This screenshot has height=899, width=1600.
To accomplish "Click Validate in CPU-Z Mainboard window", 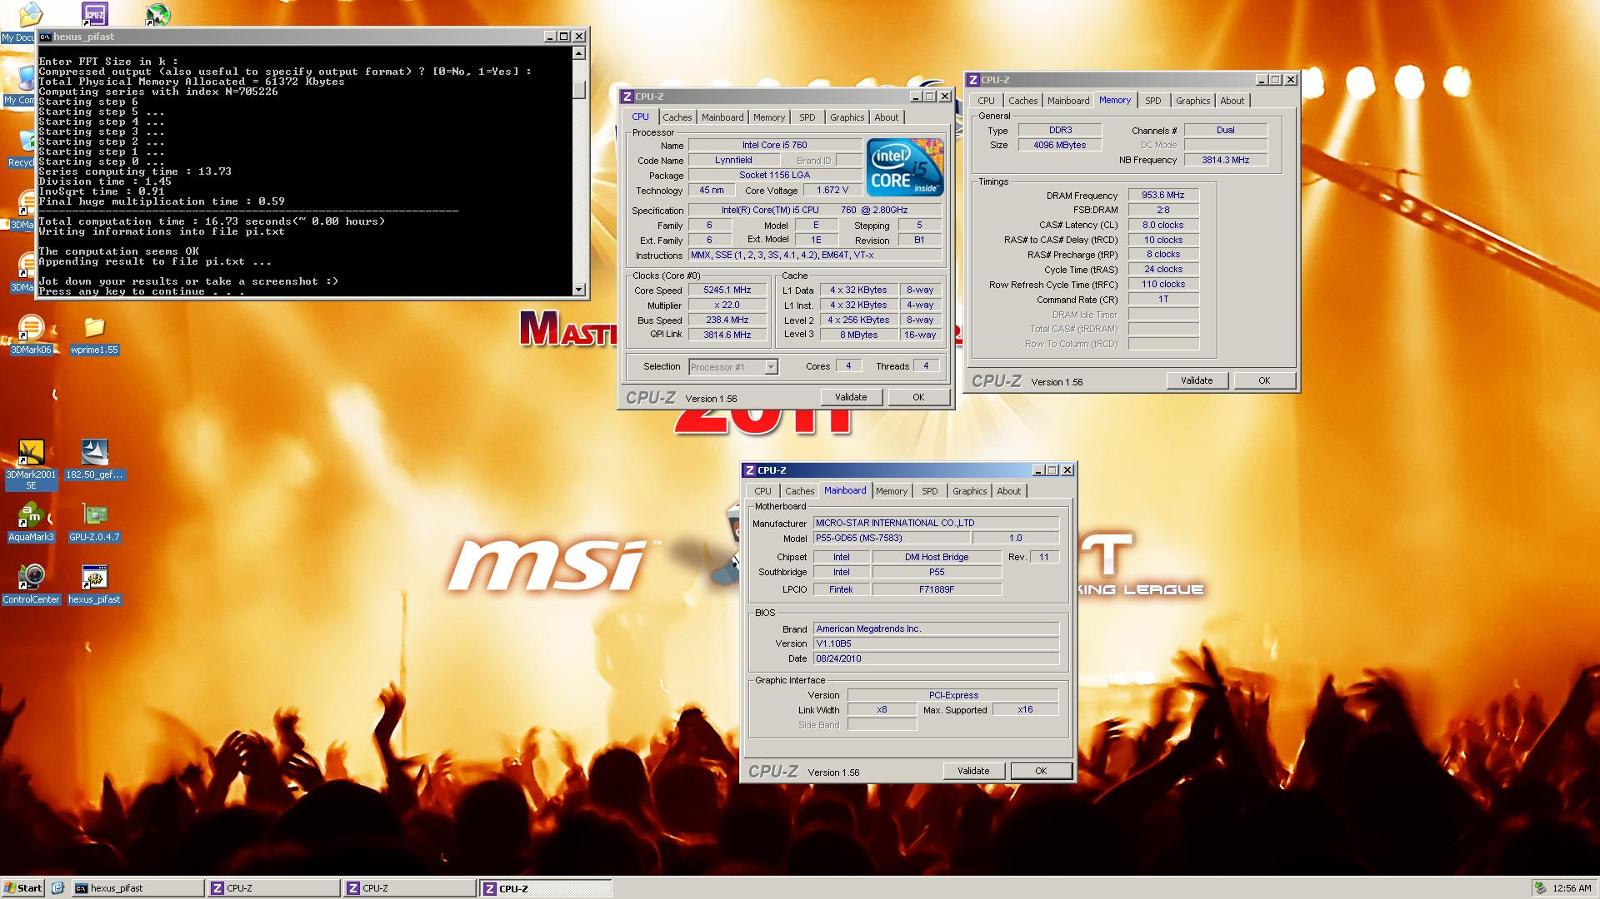I will coord(973,771).
